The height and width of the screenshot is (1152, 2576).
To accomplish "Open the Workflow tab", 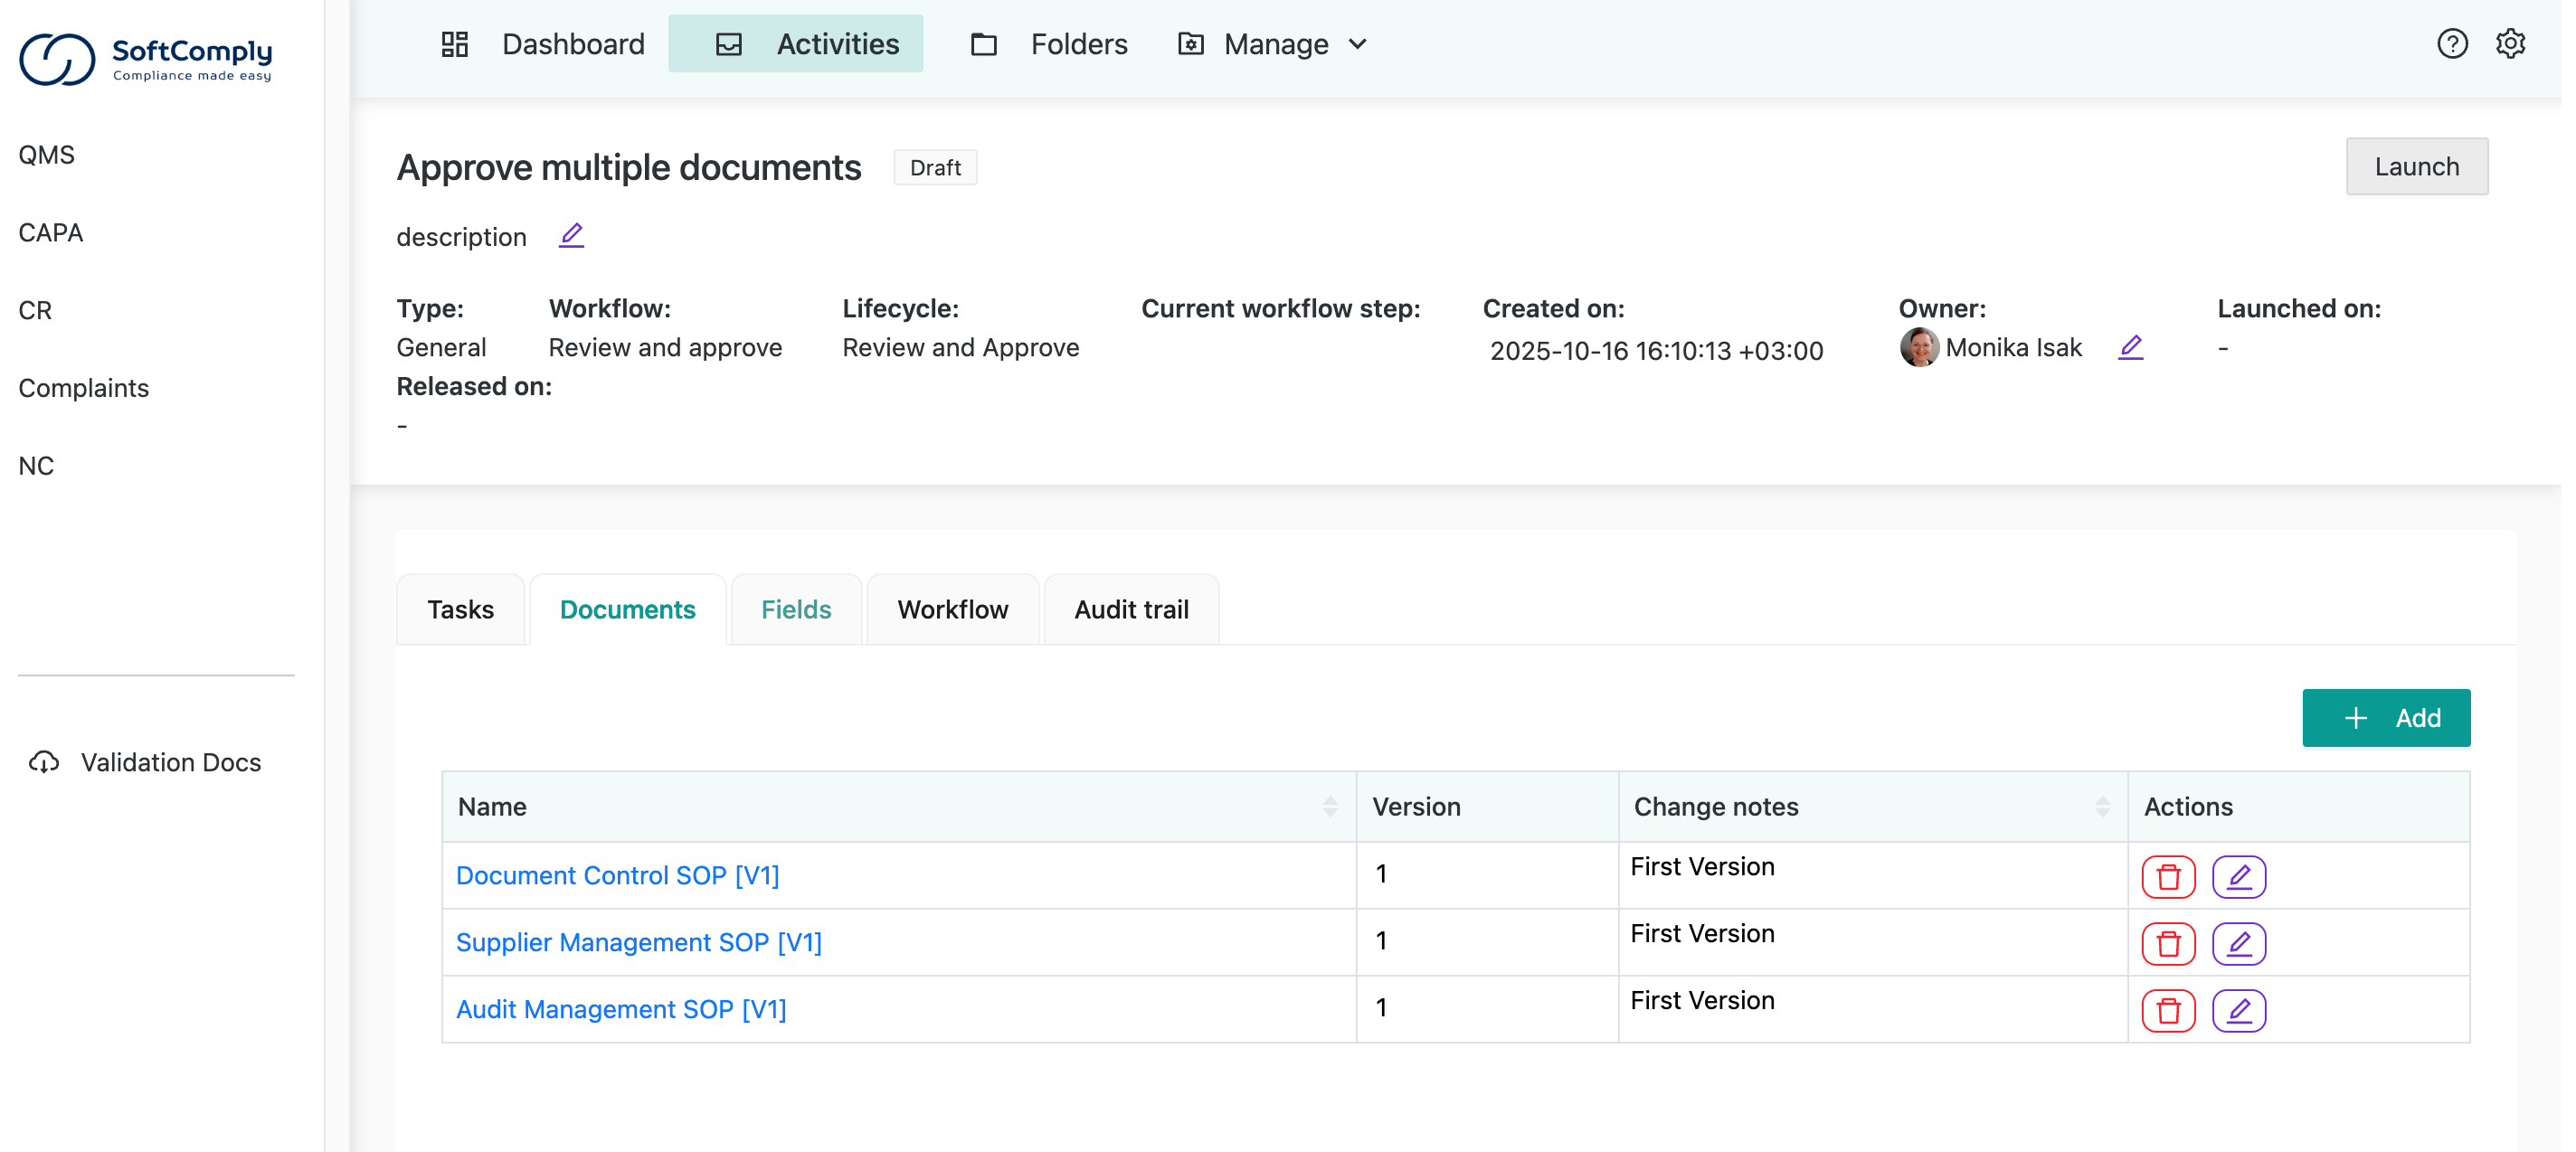I will [952, 609].
